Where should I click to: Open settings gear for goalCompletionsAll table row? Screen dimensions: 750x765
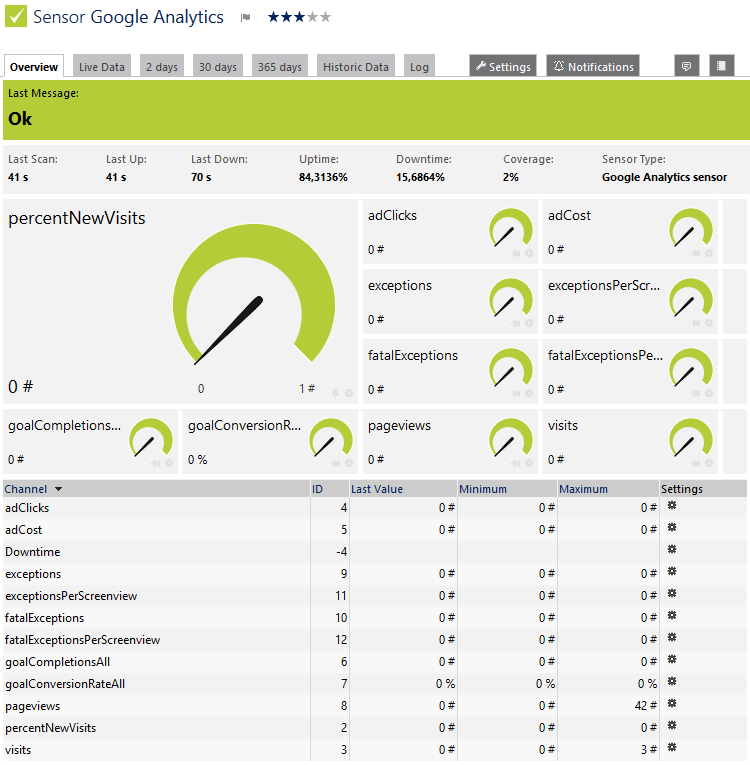point(672,660)
